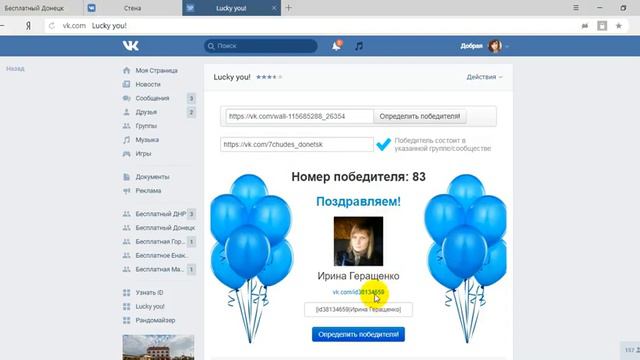640x360 pixels.
Task: Open the music note icon in header
Action: coord(359,46)
